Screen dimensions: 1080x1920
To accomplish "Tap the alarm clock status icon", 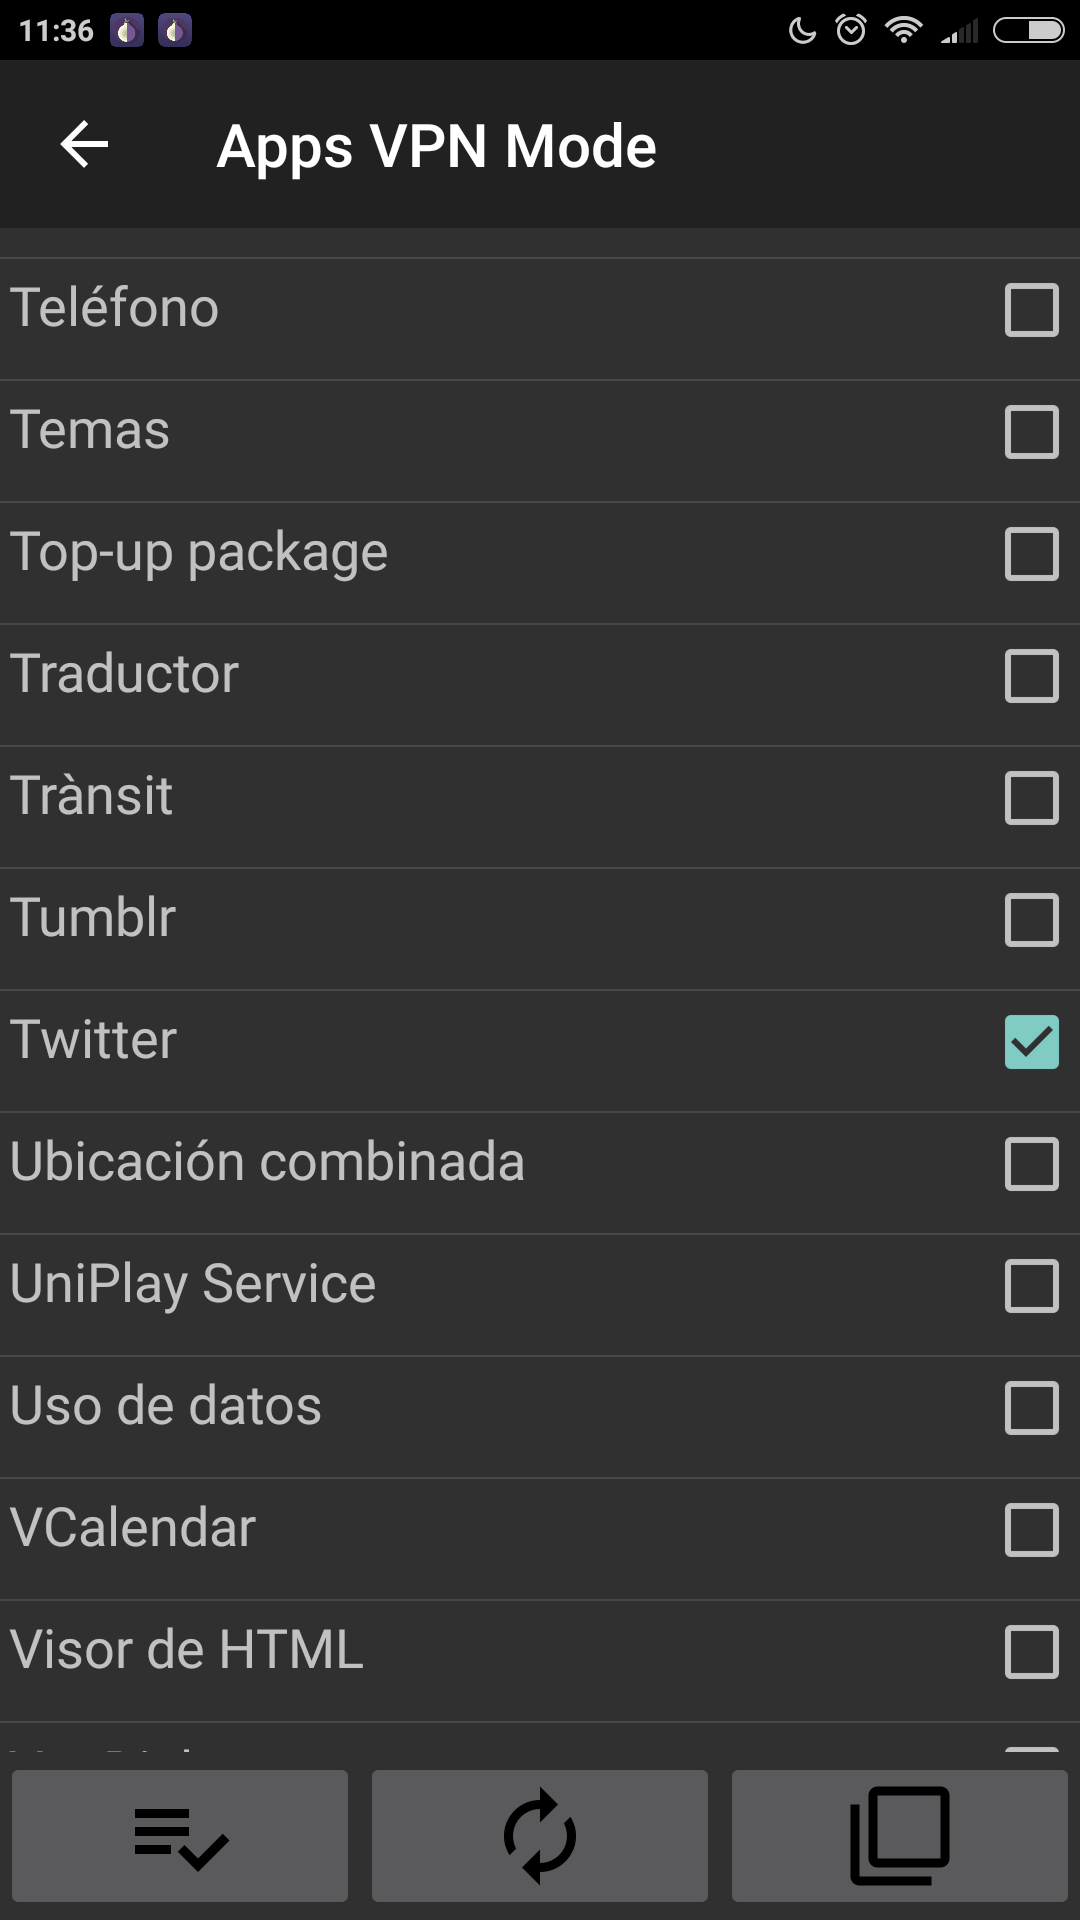I will click(x=851, y=30).
